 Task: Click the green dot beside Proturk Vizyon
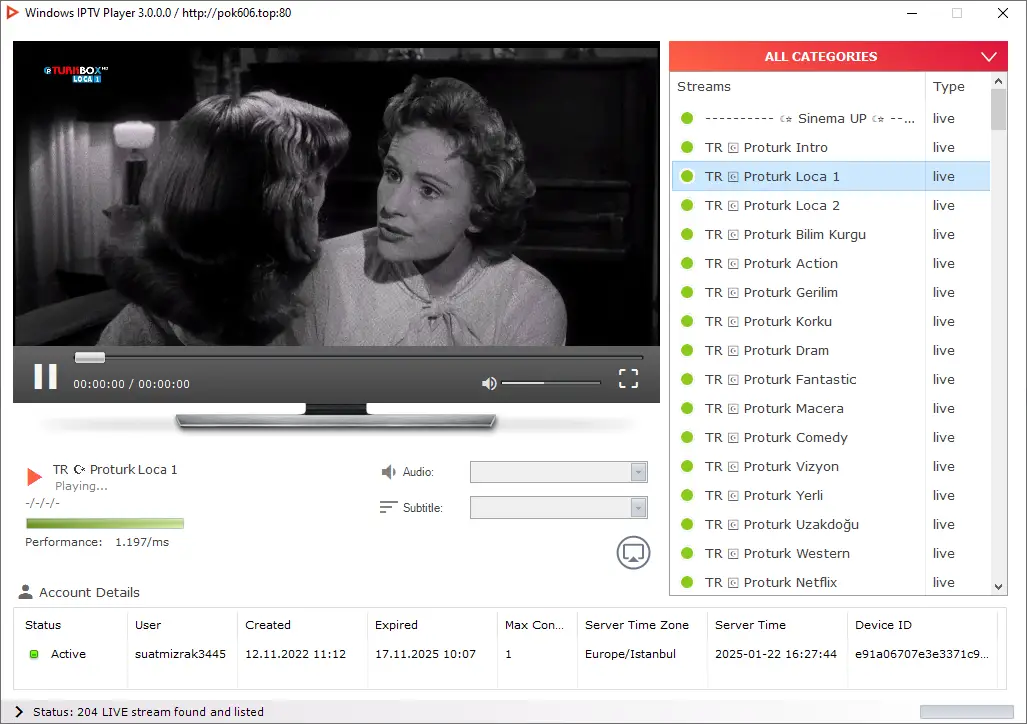click(687, 467)
